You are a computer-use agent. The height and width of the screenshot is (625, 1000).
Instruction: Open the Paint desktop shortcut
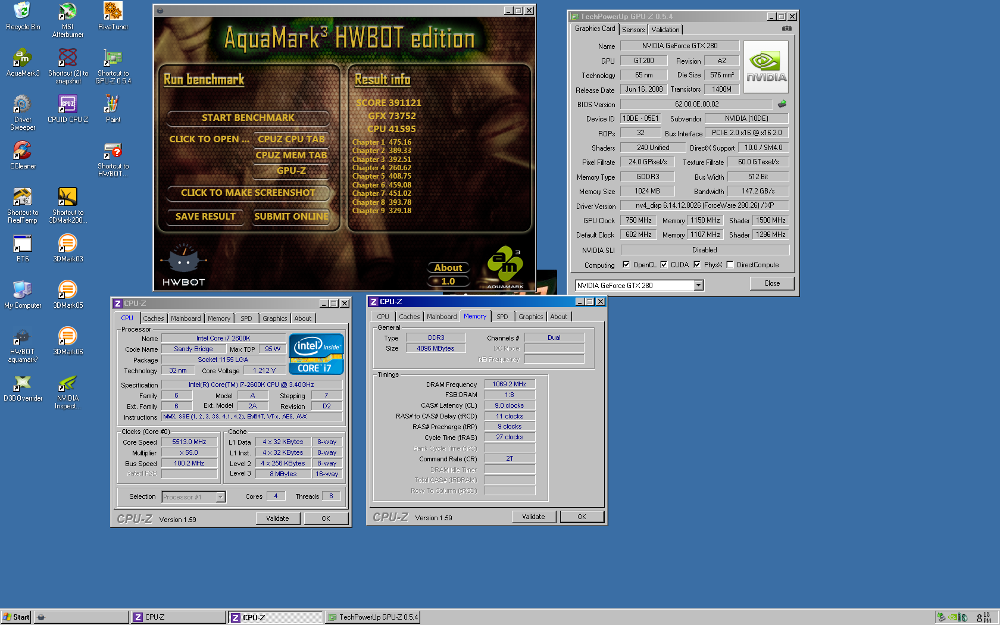113,108
